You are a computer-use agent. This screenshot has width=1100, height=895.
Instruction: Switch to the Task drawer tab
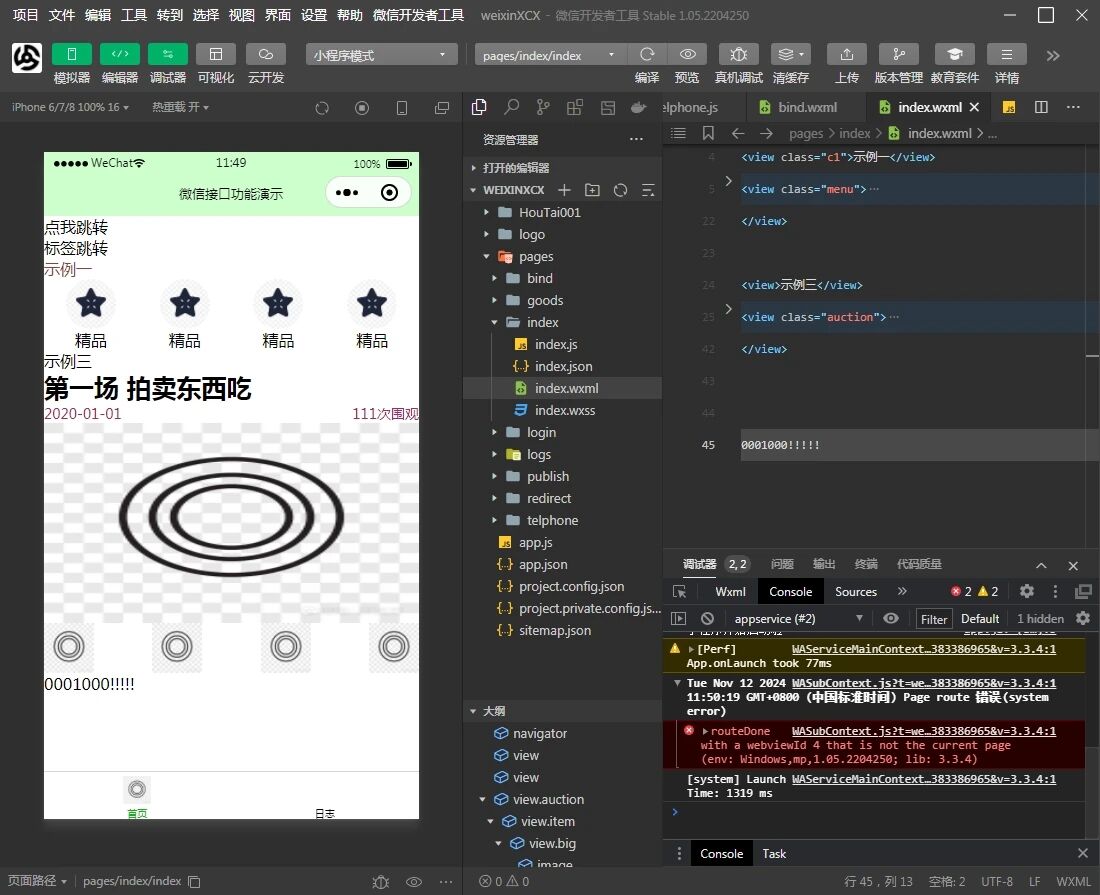(x=774, y=854)
